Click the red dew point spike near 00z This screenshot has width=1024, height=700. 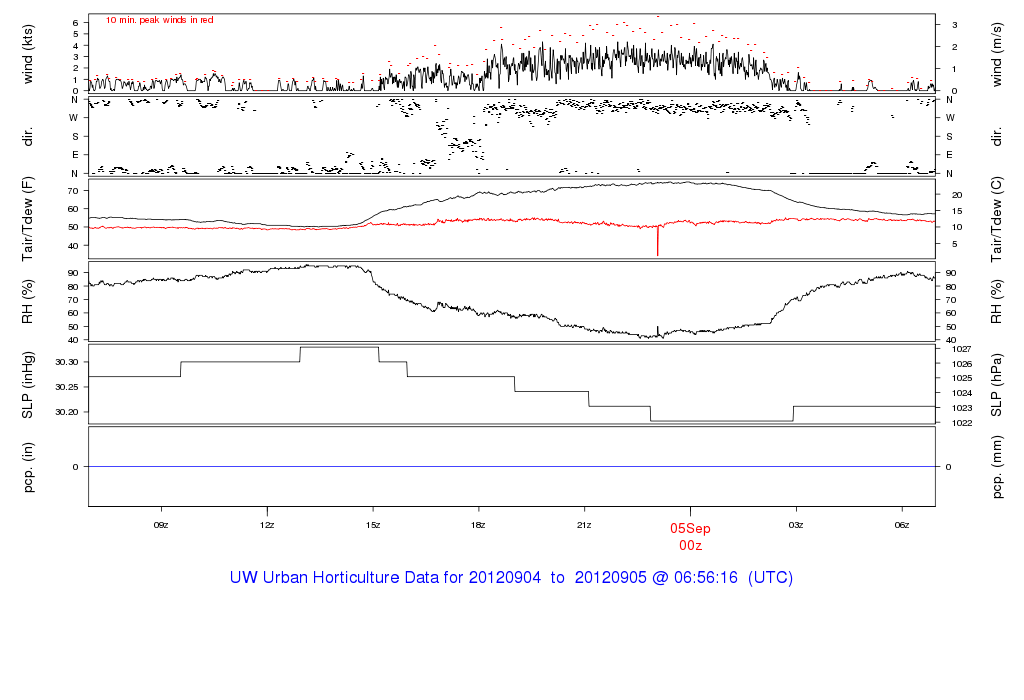pos(658,242)
